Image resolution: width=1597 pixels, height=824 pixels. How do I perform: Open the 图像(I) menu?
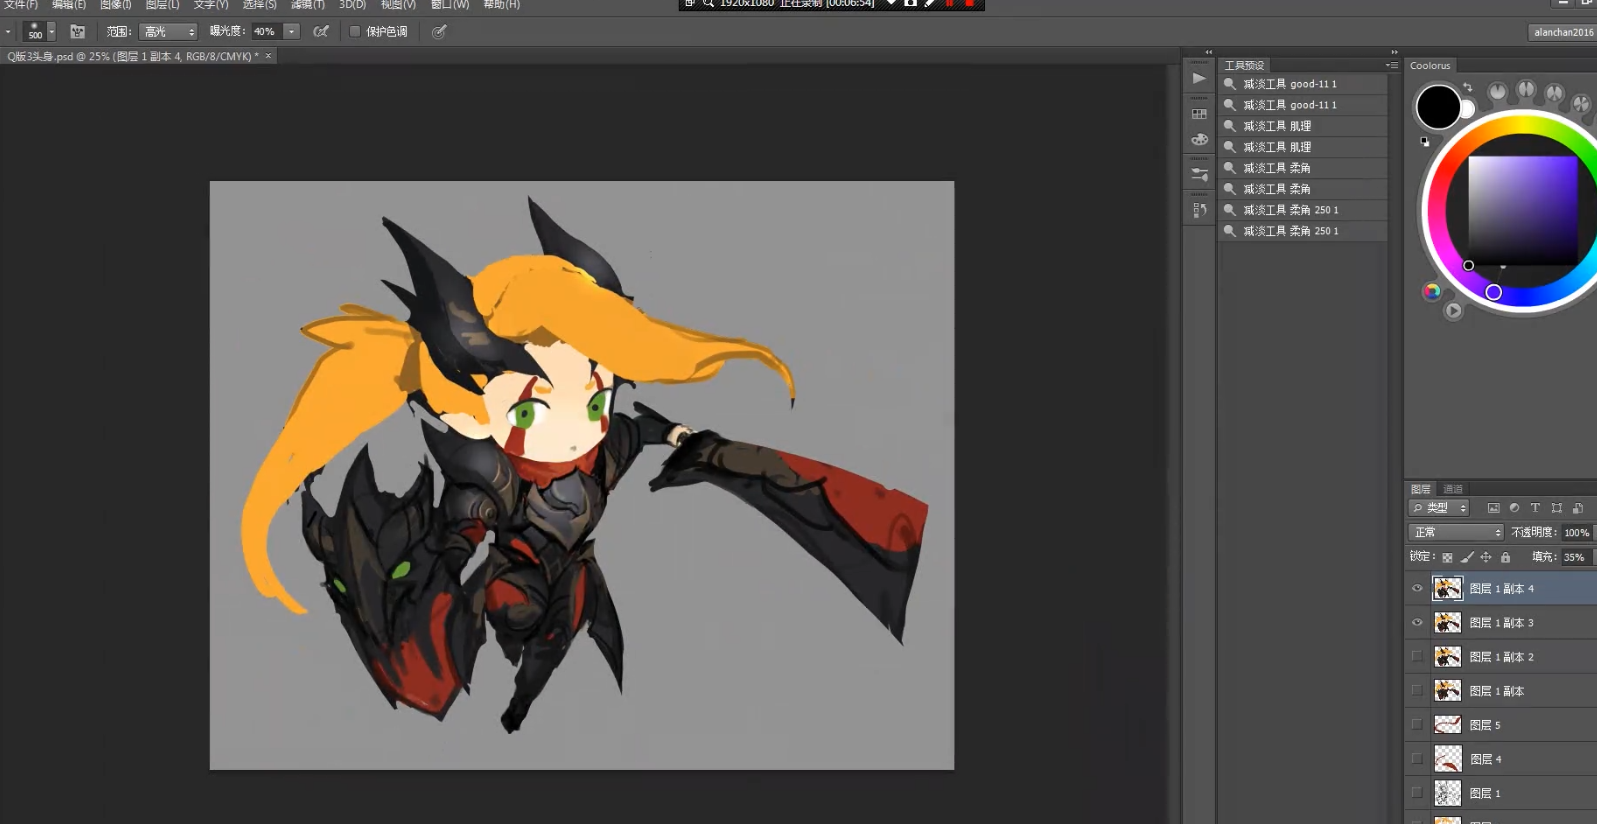[116, 5]
